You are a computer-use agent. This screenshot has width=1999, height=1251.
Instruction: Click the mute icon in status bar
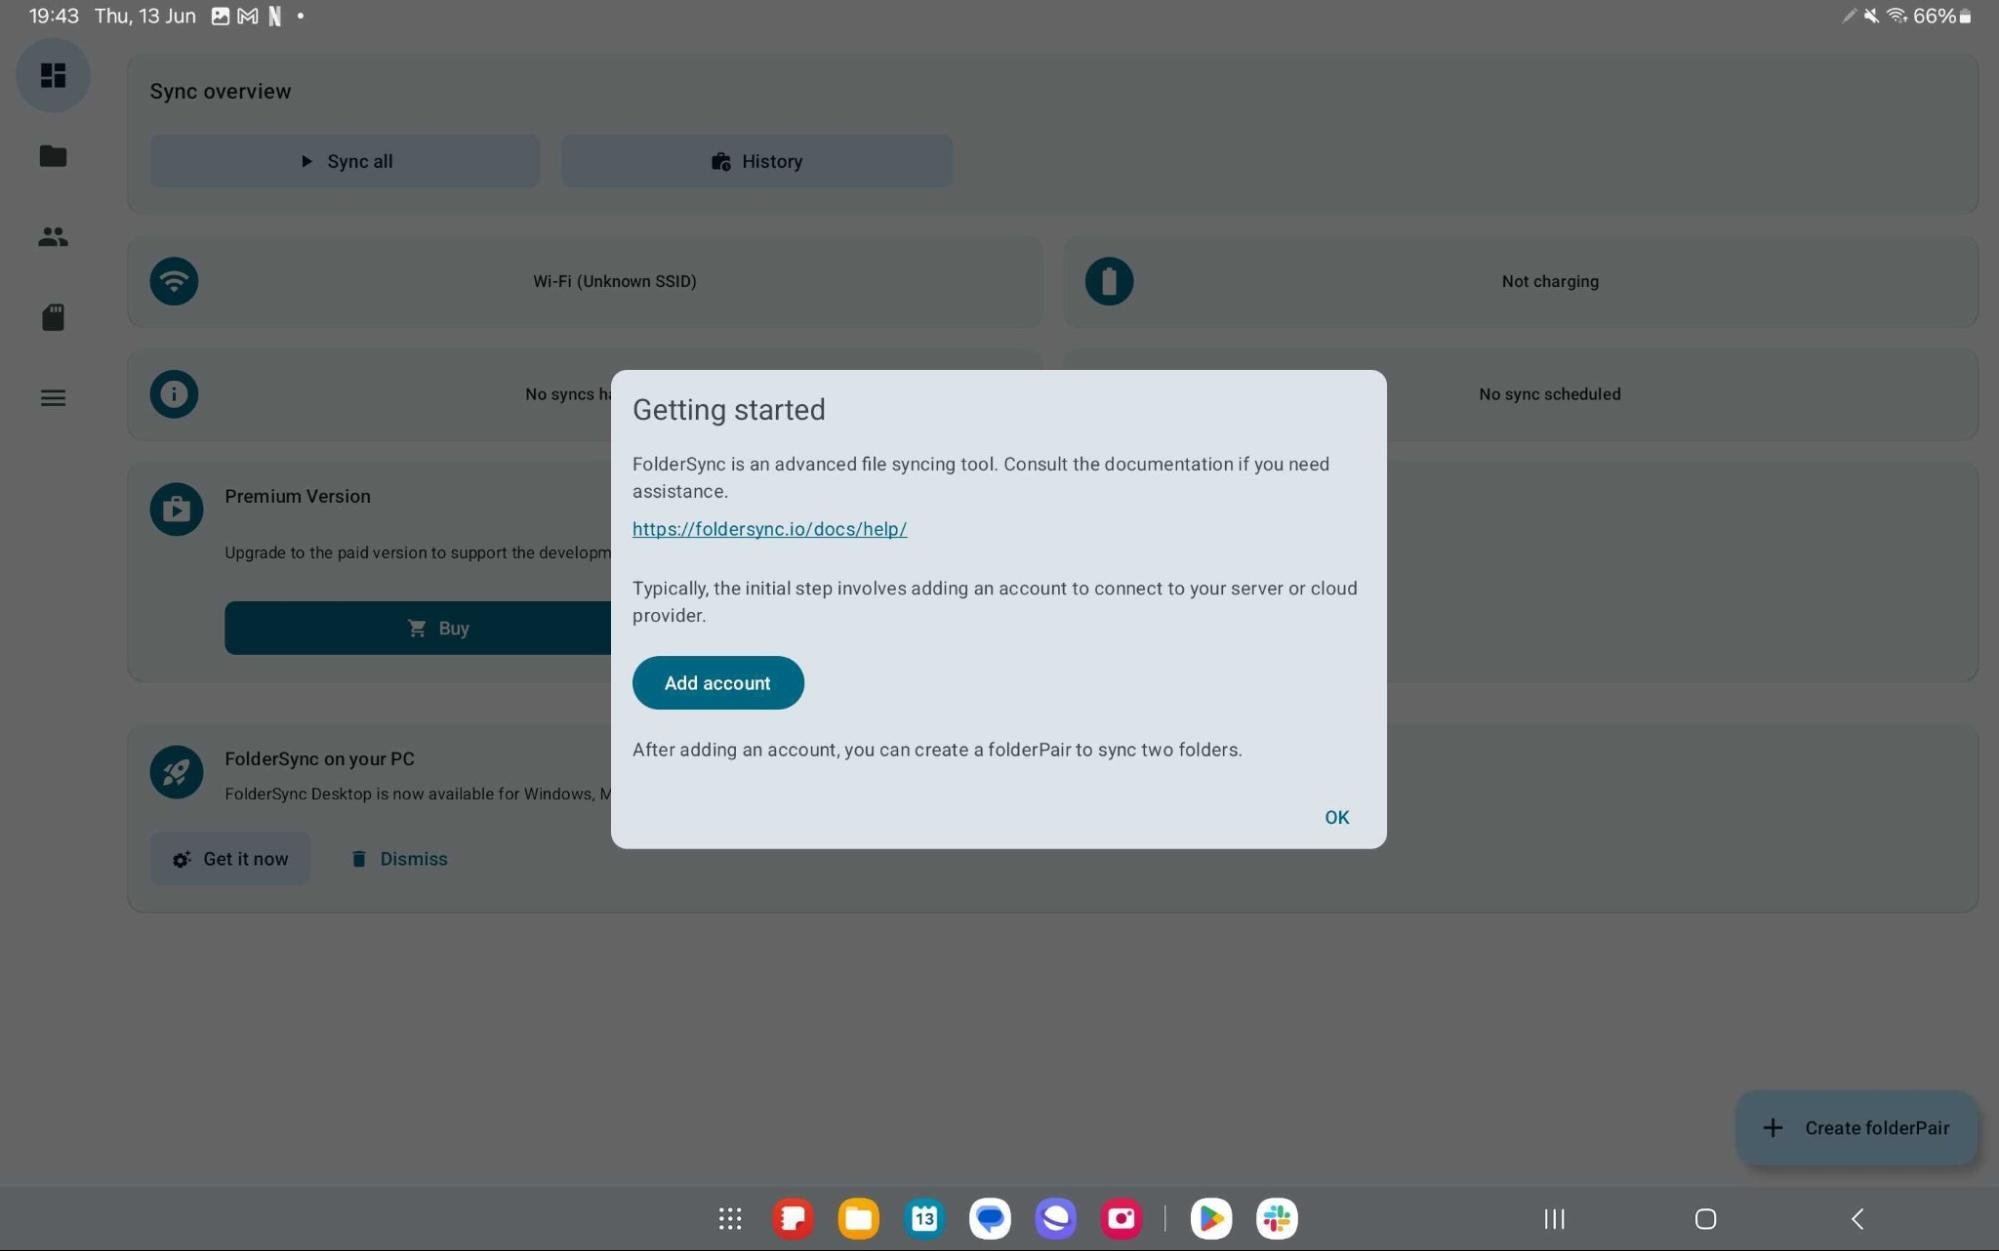tap(1871, 16)
